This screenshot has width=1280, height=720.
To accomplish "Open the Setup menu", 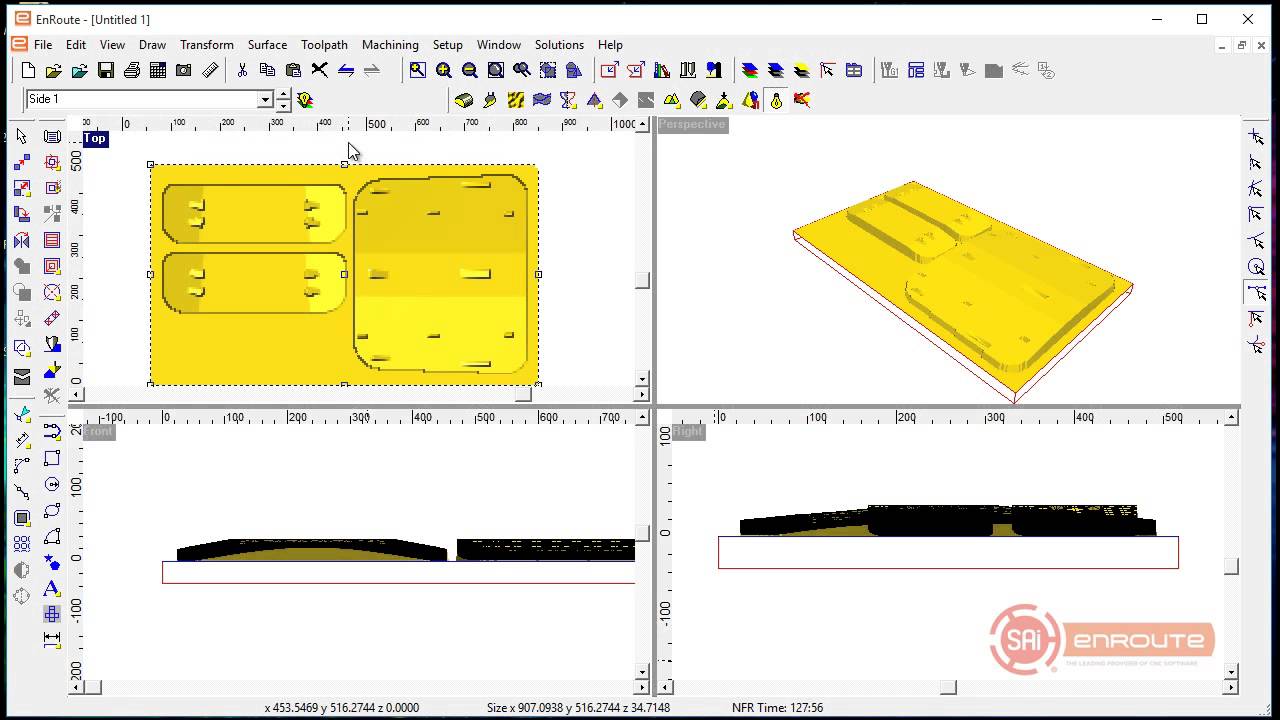I will point(447,45).
